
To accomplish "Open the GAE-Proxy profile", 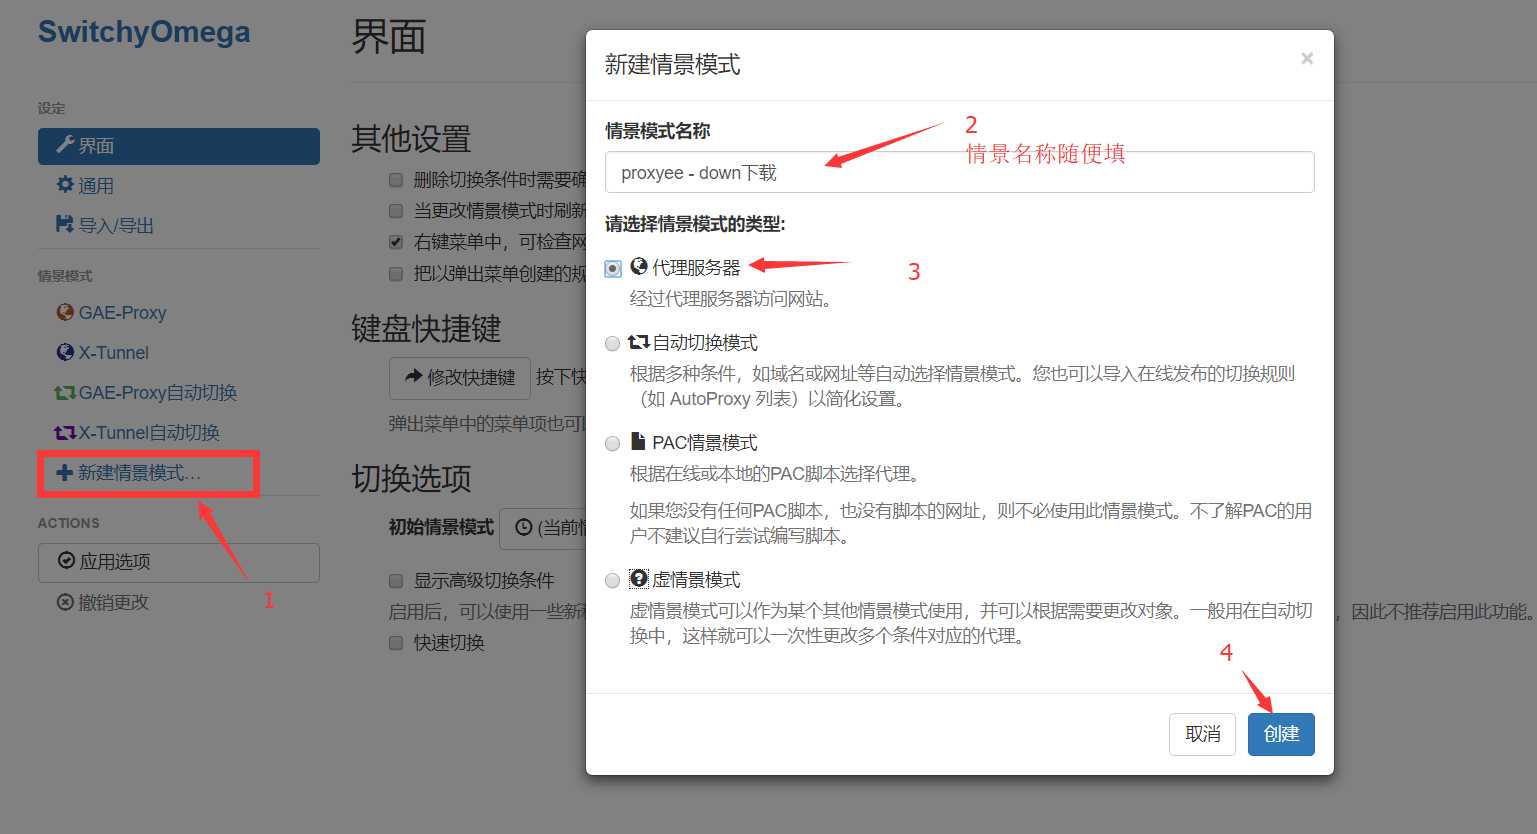I will point(179,313).
